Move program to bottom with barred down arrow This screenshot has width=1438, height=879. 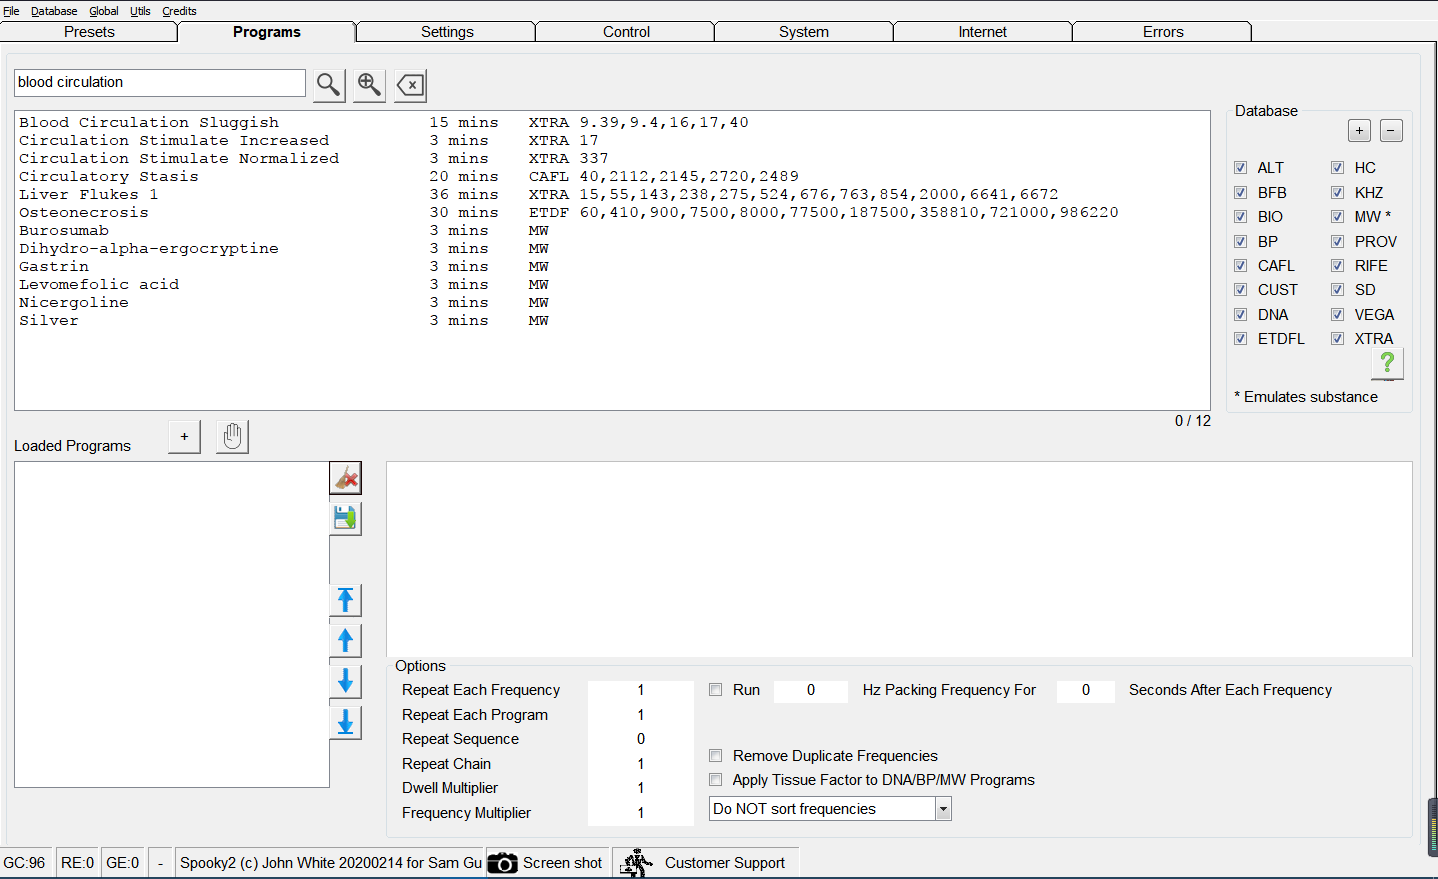pos(345,722)
